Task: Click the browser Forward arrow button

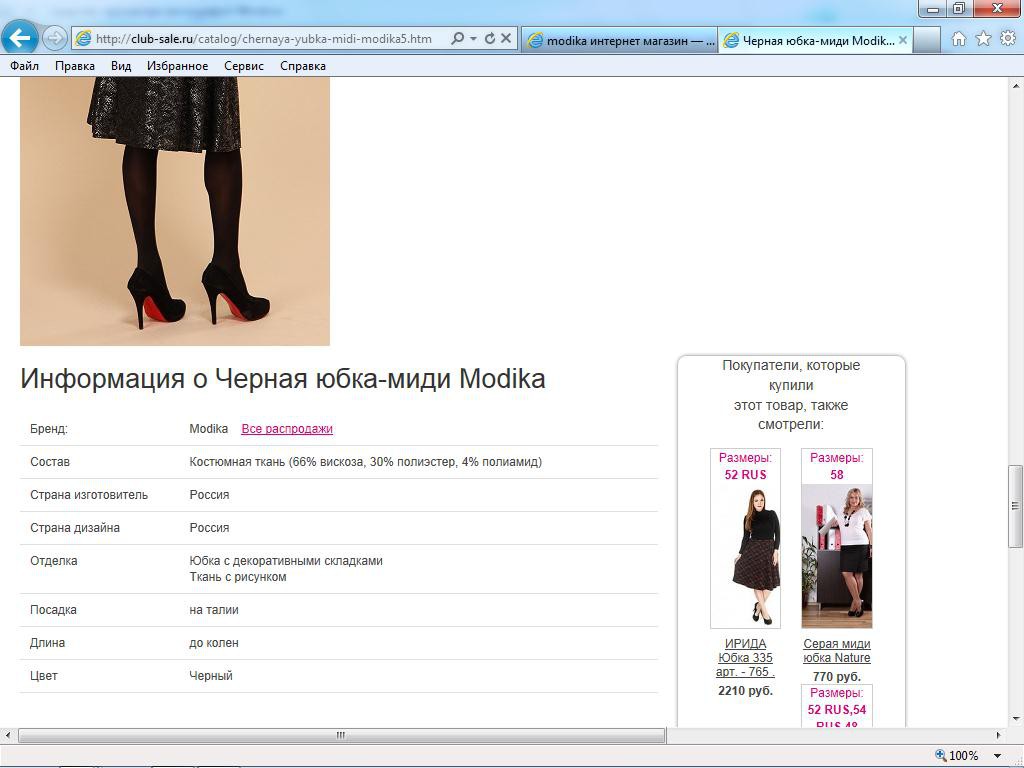Action: point(55,39)
